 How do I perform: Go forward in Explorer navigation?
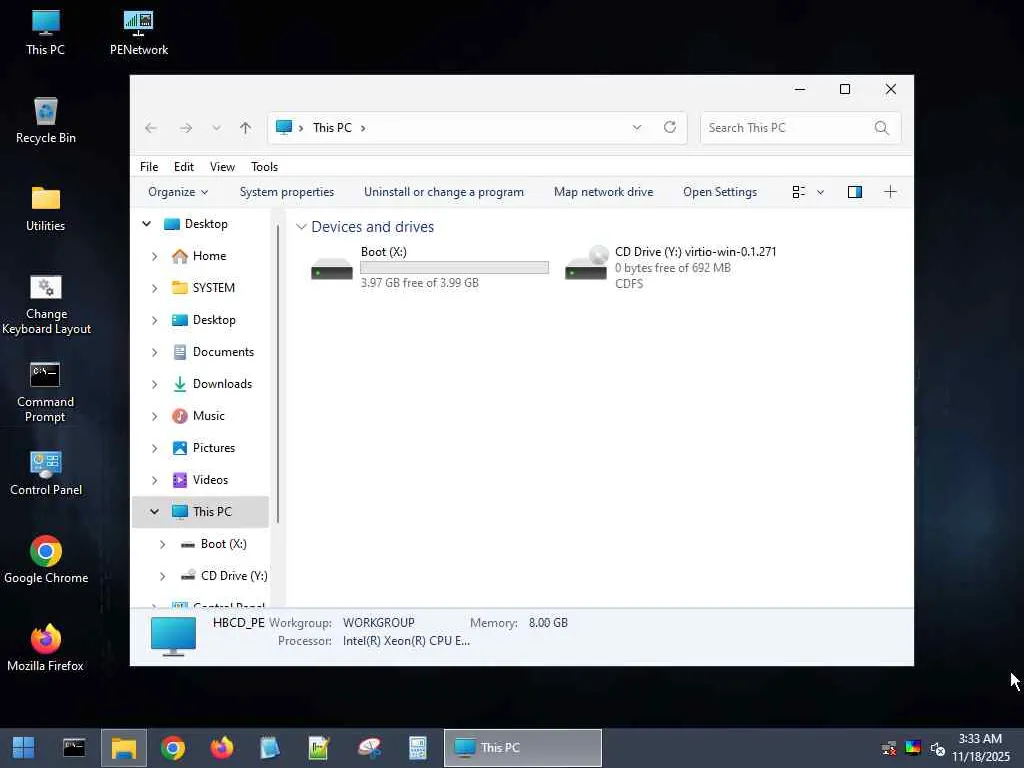pos(186,128)
